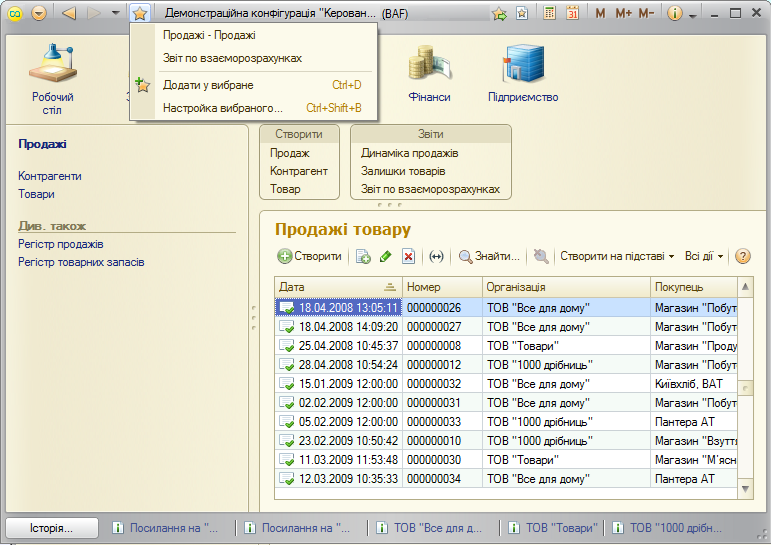This screenshot has height=545, width=771.
Task: Click the M memory button
Action: (x=600, y=14)
